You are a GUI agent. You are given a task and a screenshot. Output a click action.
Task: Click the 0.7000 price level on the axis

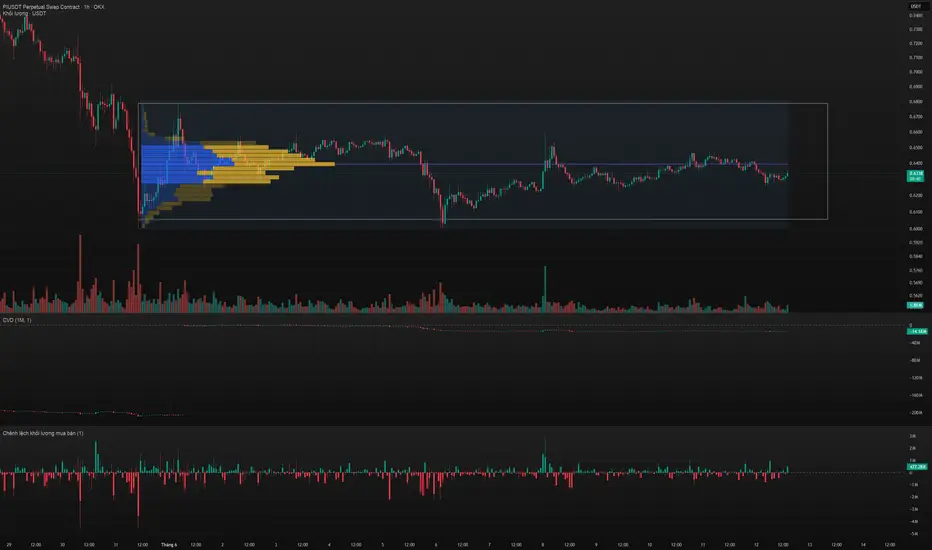pyautogui.click(x=915, y=72)
